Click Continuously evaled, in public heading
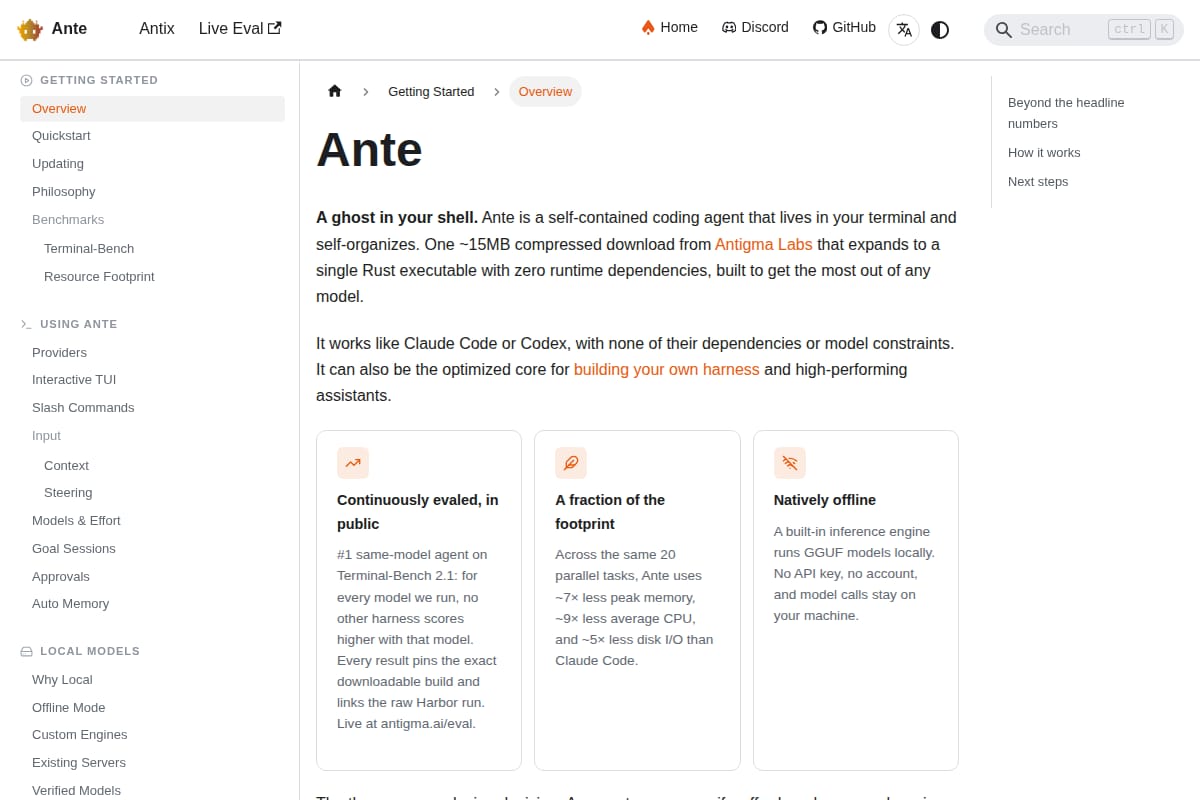 418,512
